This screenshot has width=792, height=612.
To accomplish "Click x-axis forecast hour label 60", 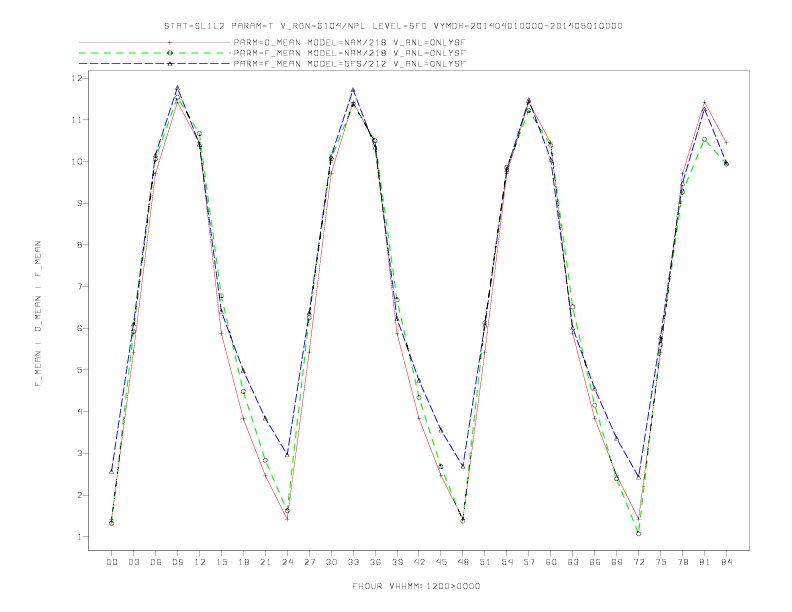I will point(551,562).
